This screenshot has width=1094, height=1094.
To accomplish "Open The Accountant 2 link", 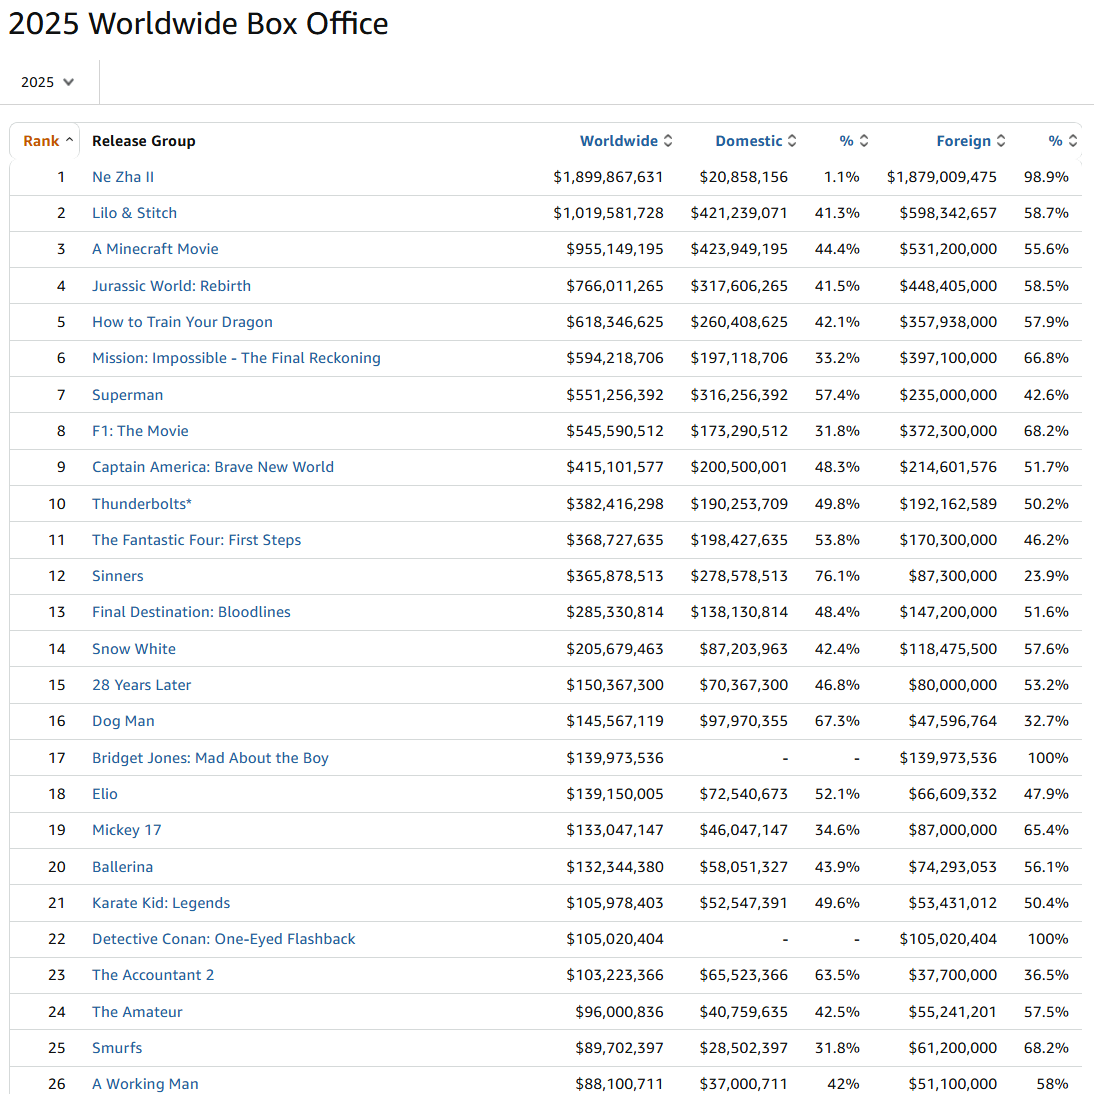I will pos(153,975).
